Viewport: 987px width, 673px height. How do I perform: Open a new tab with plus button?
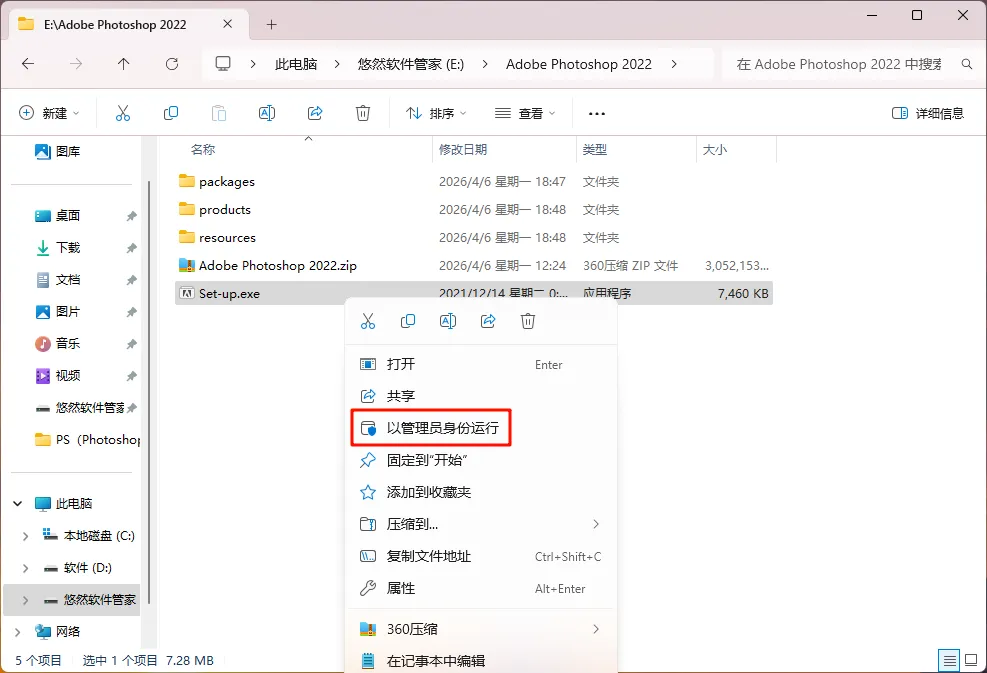271,25
